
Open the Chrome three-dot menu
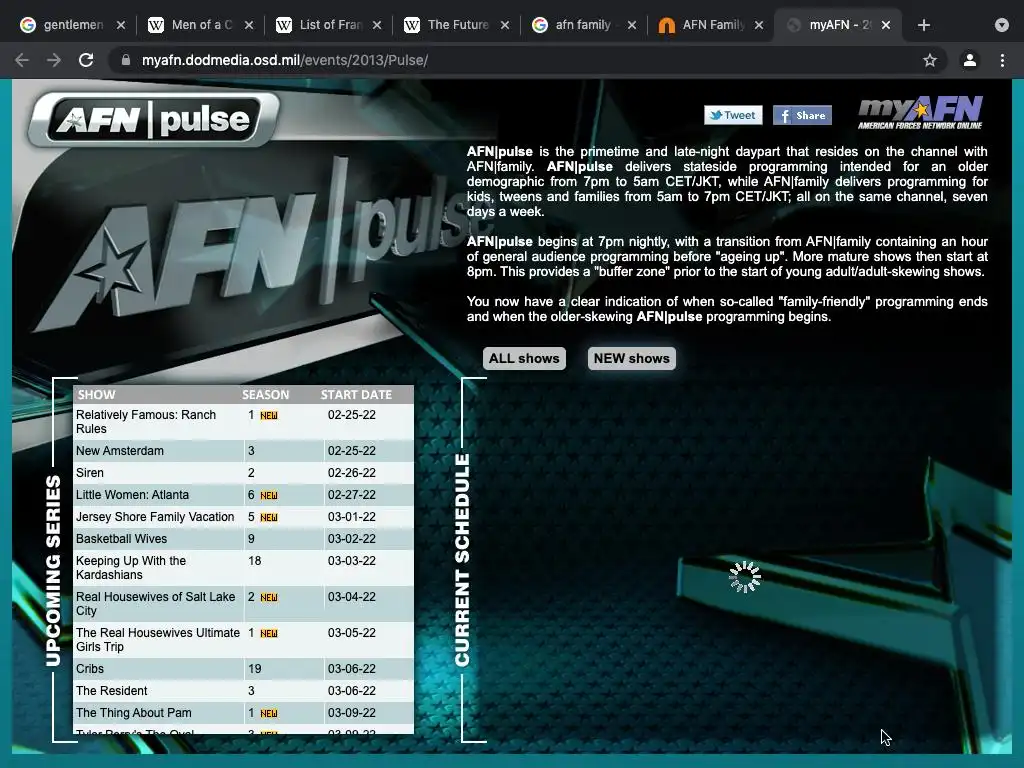pos(1002,60)
